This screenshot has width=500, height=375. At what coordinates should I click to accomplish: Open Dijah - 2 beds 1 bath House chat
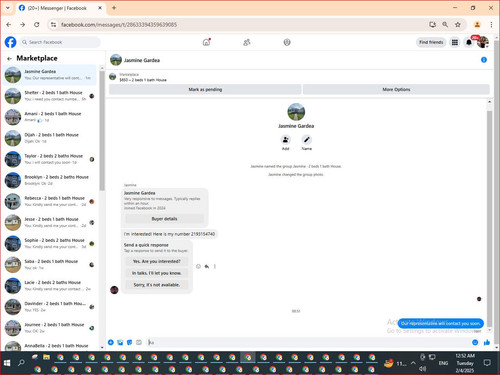(50, 138)
